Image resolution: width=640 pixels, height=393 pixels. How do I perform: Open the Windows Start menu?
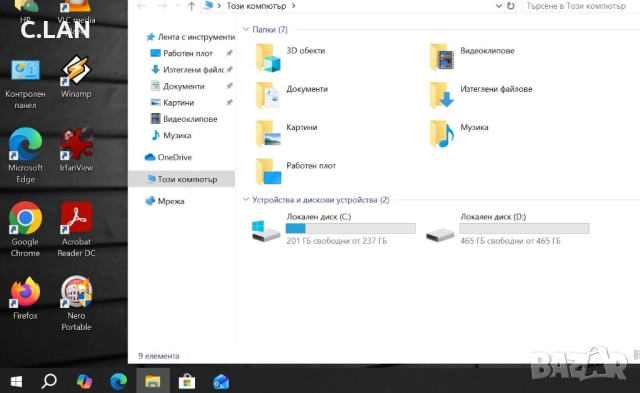pyautogui.click(x=16, y=382)
